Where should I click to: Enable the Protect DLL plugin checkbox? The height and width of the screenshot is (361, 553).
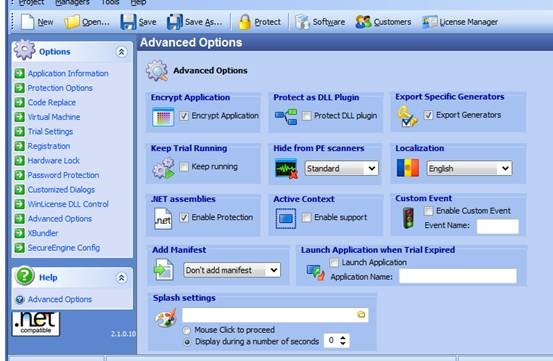[306, 116]
